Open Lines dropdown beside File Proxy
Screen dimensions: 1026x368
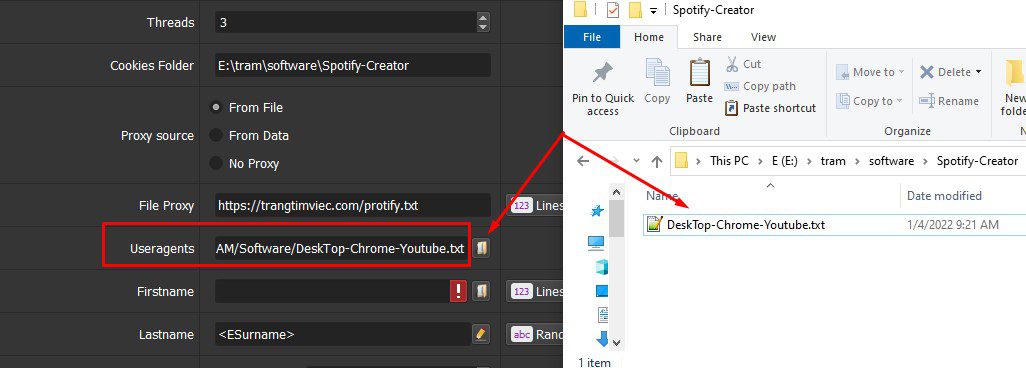point(535,206)
